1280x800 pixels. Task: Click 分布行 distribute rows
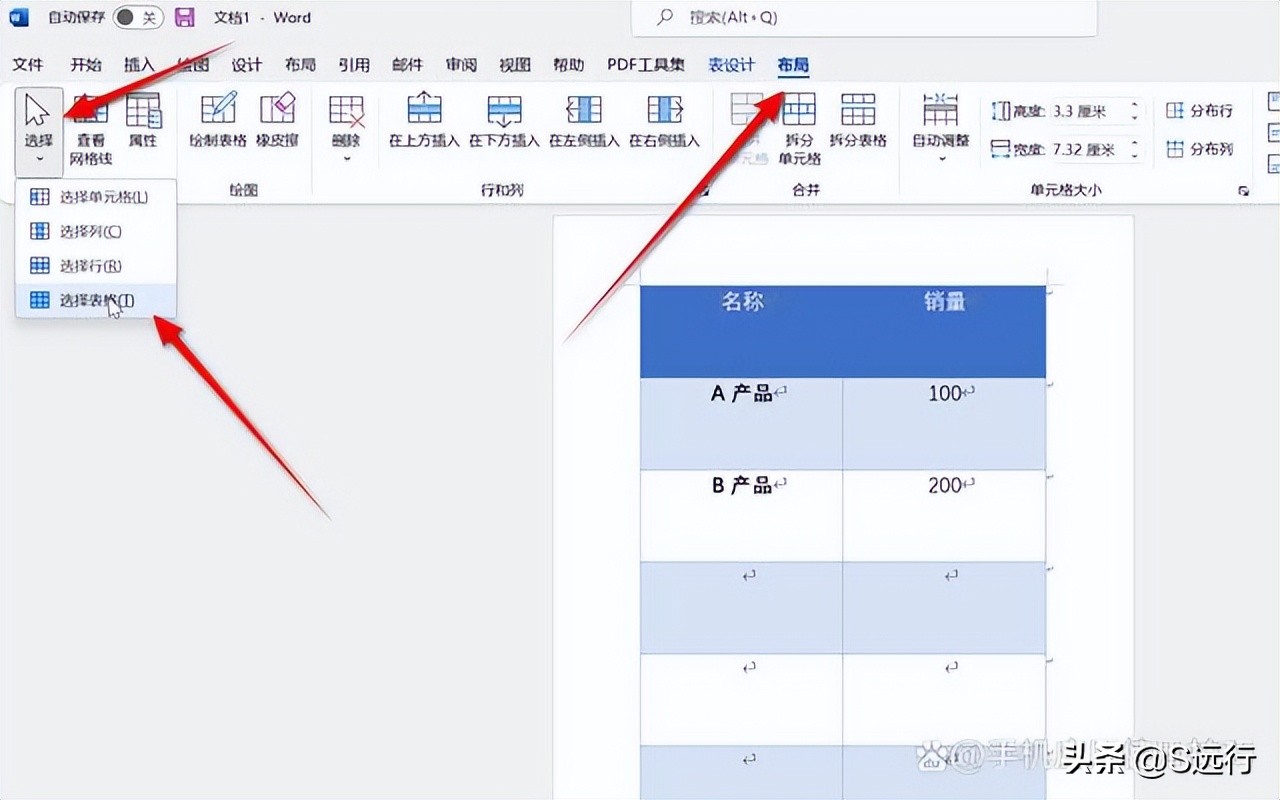[1199, 111]
